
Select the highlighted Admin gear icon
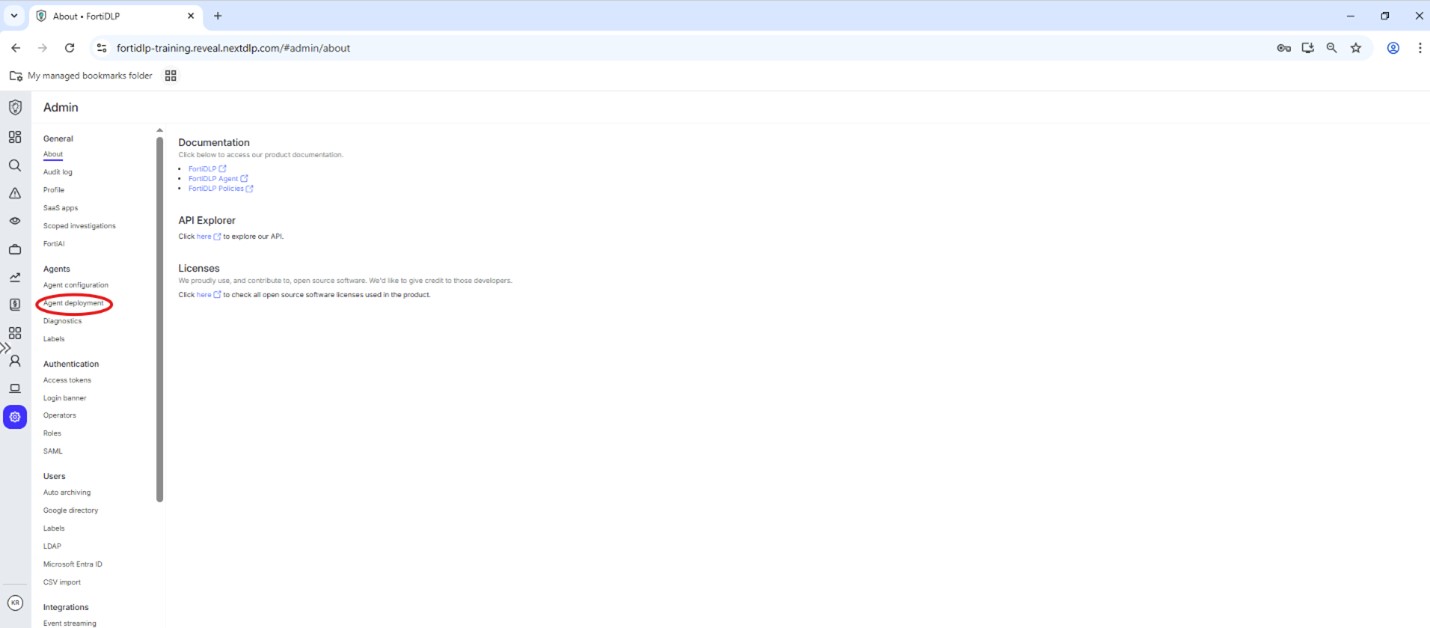15,417
